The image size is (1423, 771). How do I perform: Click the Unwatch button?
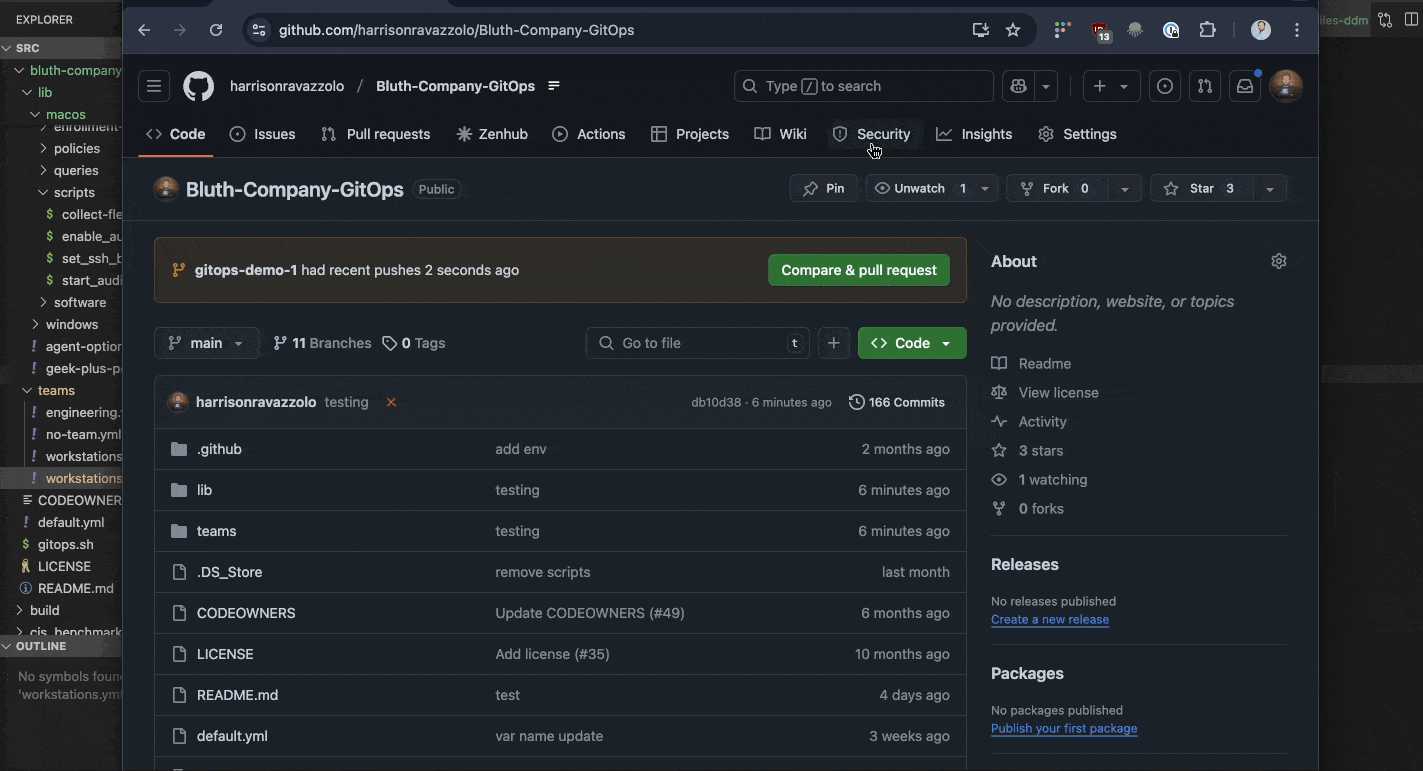coord(920,188)
